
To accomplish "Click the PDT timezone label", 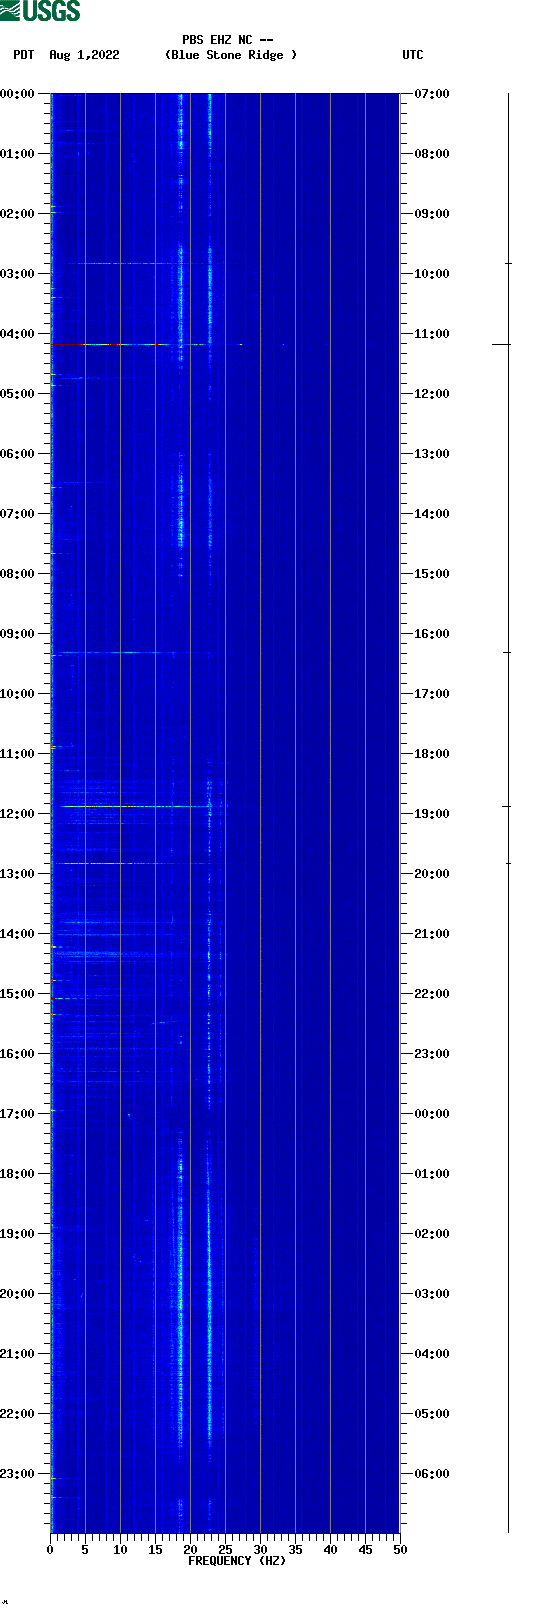I will (24, 55).
